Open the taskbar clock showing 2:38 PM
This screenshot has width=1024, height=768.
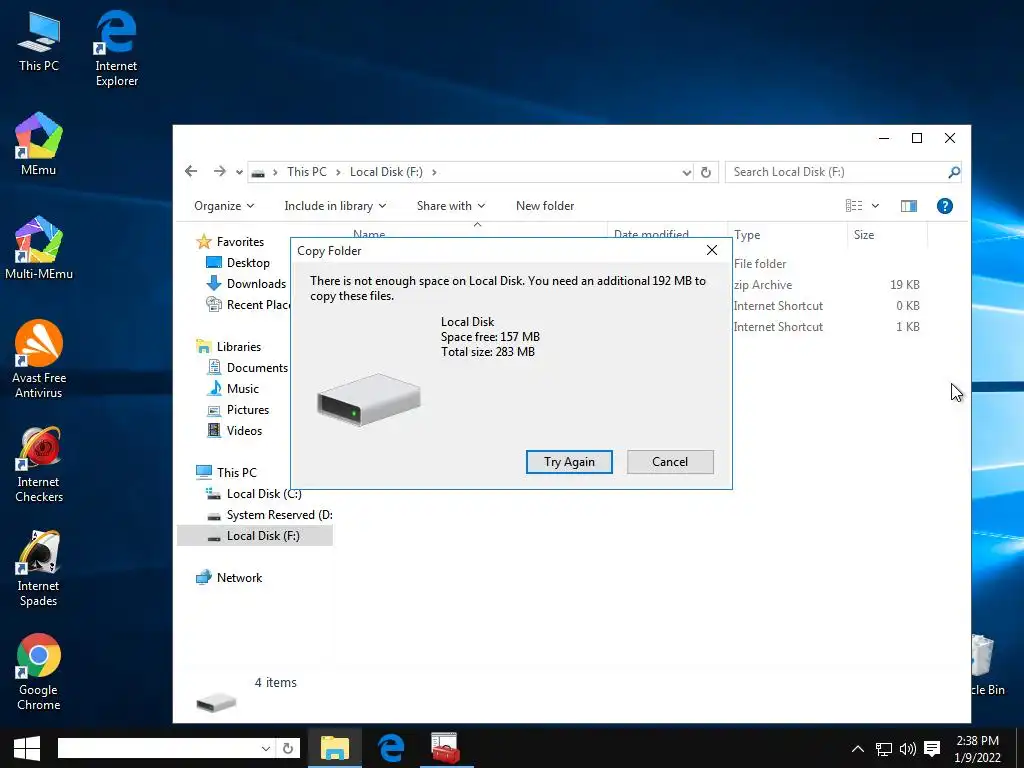[x=977, y=749]
